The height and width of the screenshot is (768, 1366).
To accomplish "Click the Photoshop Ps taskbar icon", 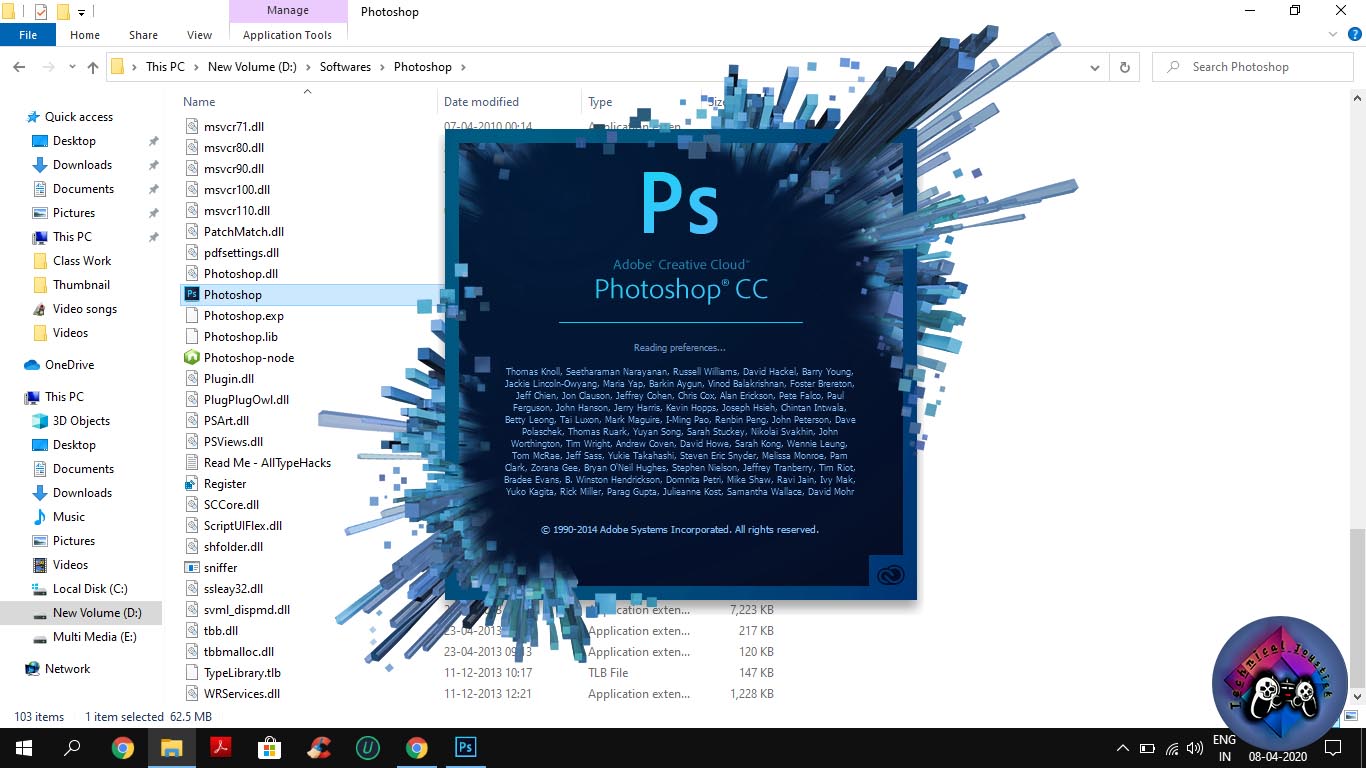I will tap(465, 748).
